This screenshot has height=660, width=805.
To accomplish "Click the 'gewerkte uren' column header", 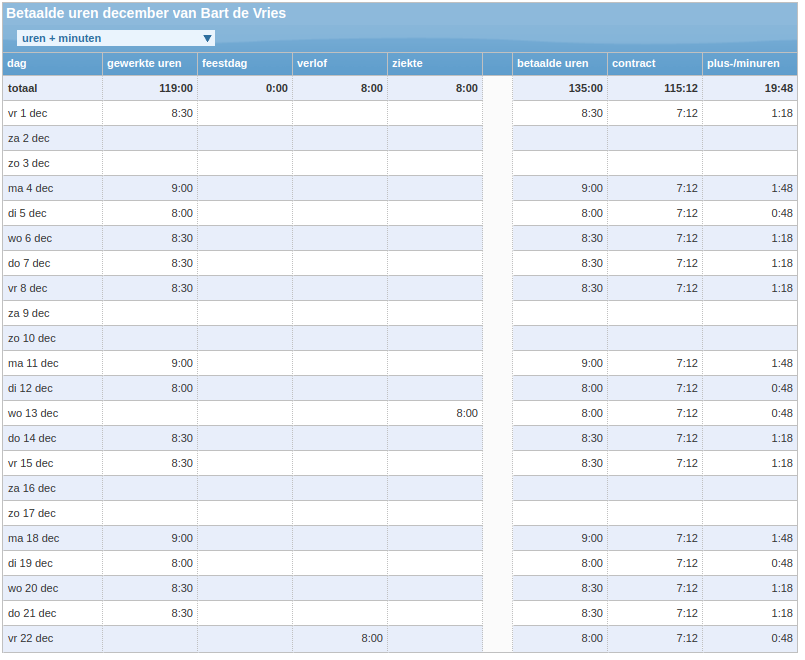I will [x=144, y=63].
